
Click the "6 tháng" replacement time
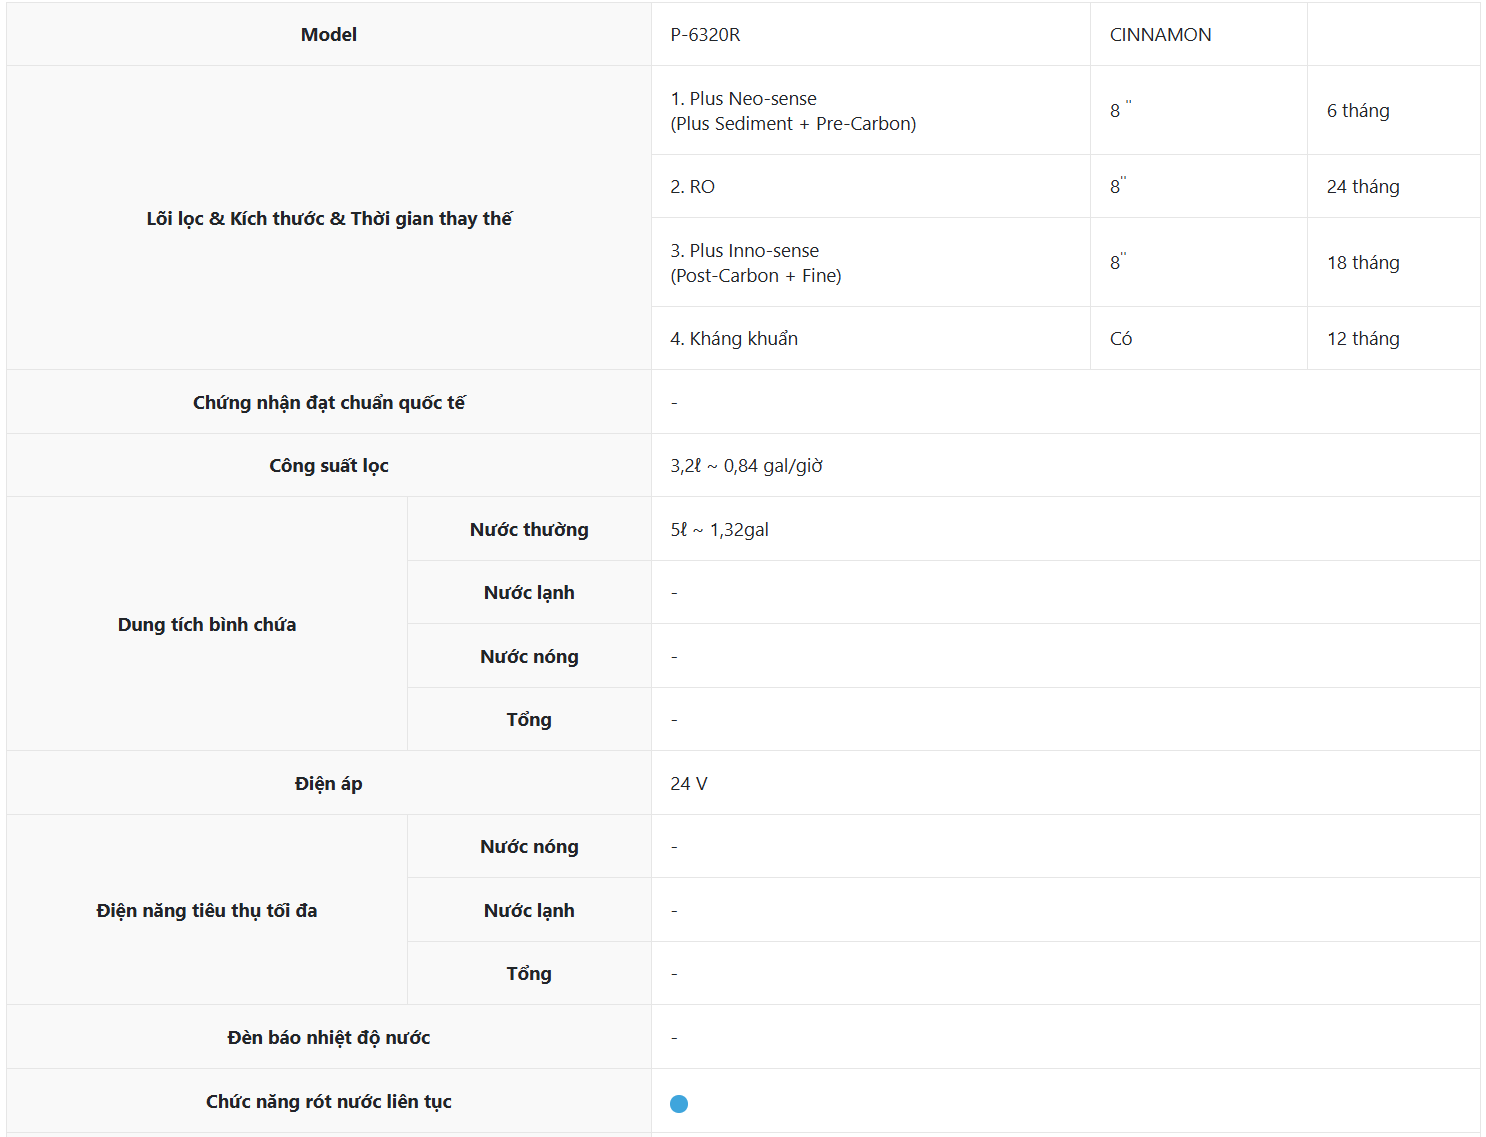[1357, 111]
